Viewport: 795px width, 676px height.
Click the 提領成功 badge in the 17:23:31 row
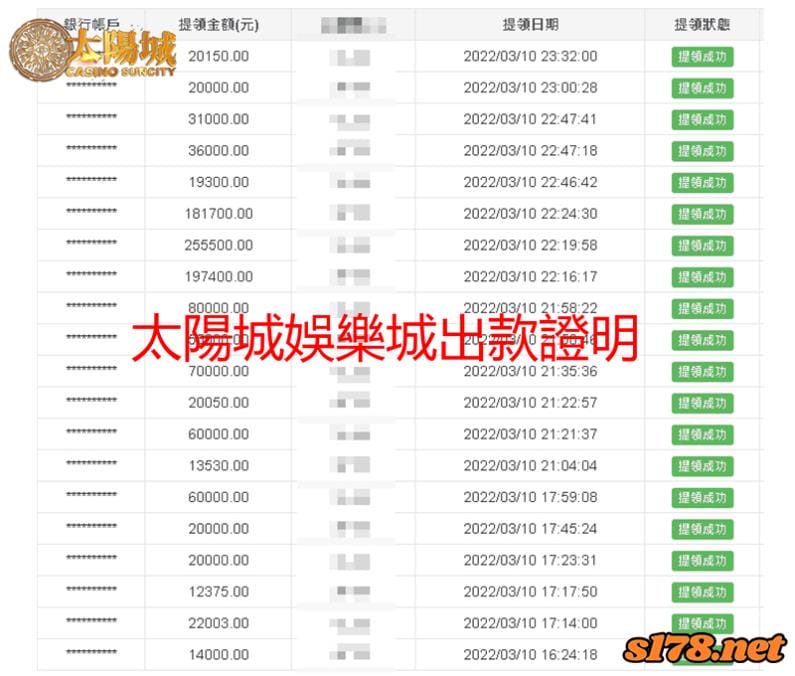702,560
